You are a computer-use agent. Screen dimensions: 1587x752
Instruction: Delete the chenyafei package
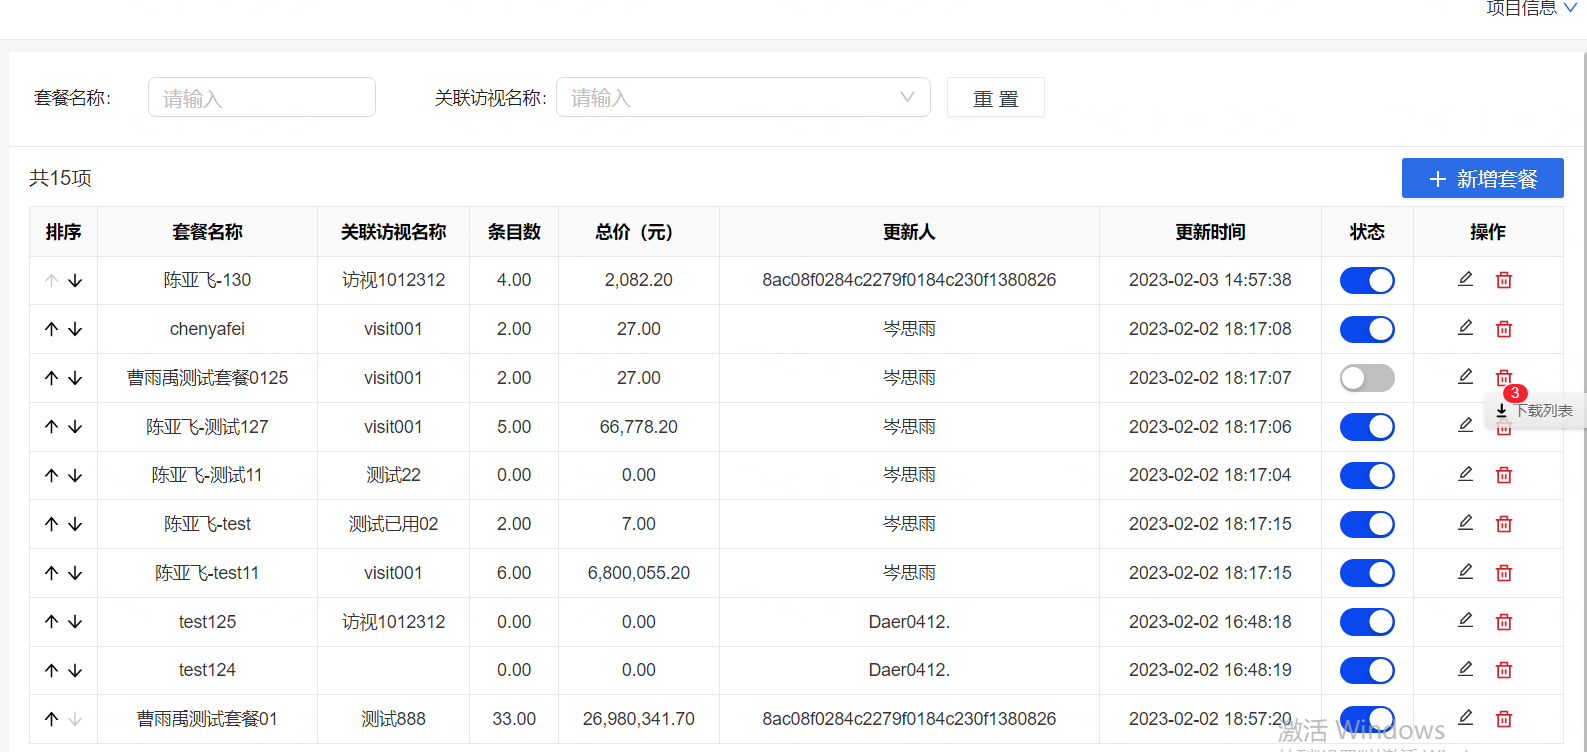(x=1504, y=329)
